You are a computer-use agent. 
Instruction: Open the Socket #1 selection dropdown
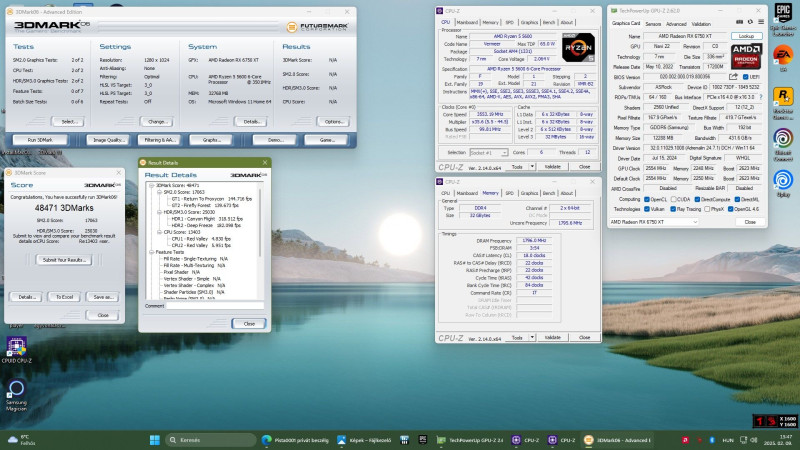click(488, 153)
